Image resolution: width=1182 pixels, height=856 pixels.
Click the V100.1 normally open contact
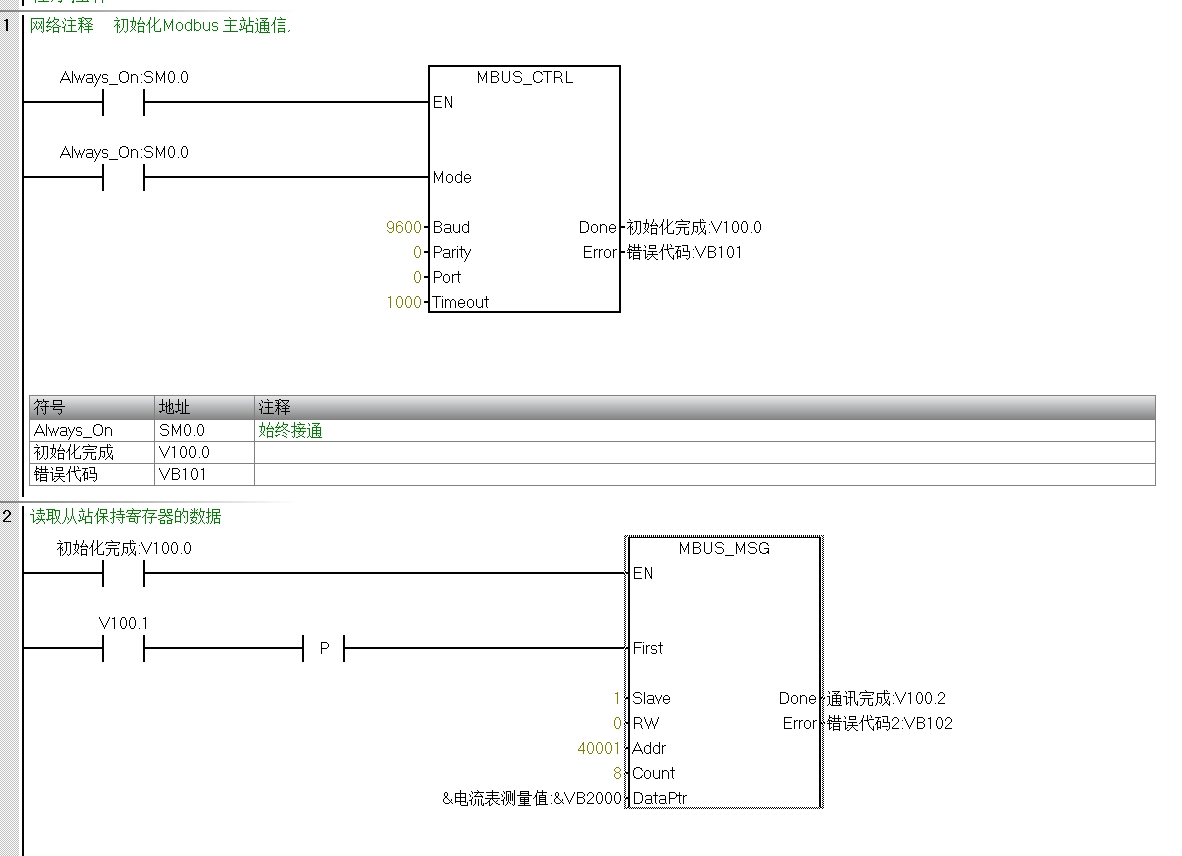point(124,649)
